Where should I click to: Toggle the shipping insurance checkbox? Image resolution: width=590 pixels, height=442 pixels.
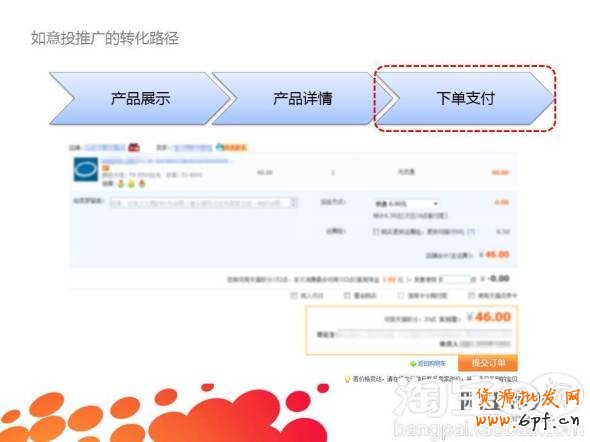point(375,231)
